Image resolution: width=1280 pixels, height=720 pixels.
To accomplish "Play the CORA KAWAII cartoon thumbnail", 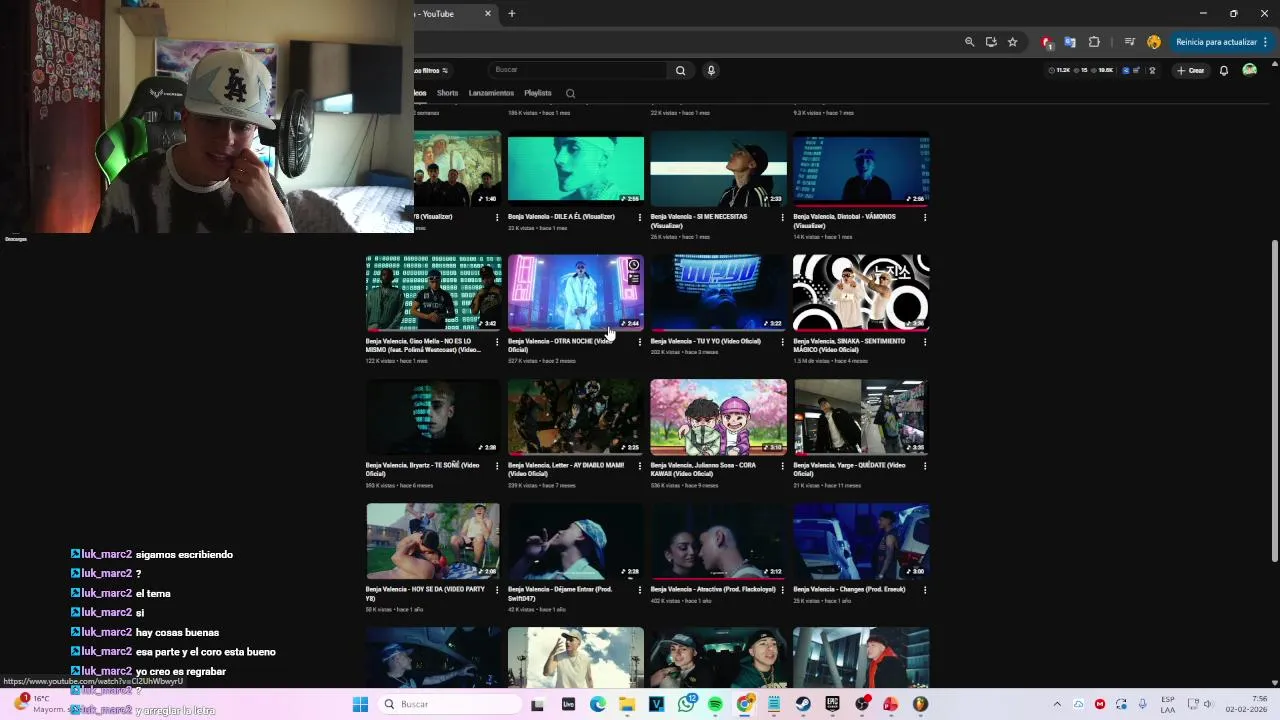I will (x=718, y=417).
